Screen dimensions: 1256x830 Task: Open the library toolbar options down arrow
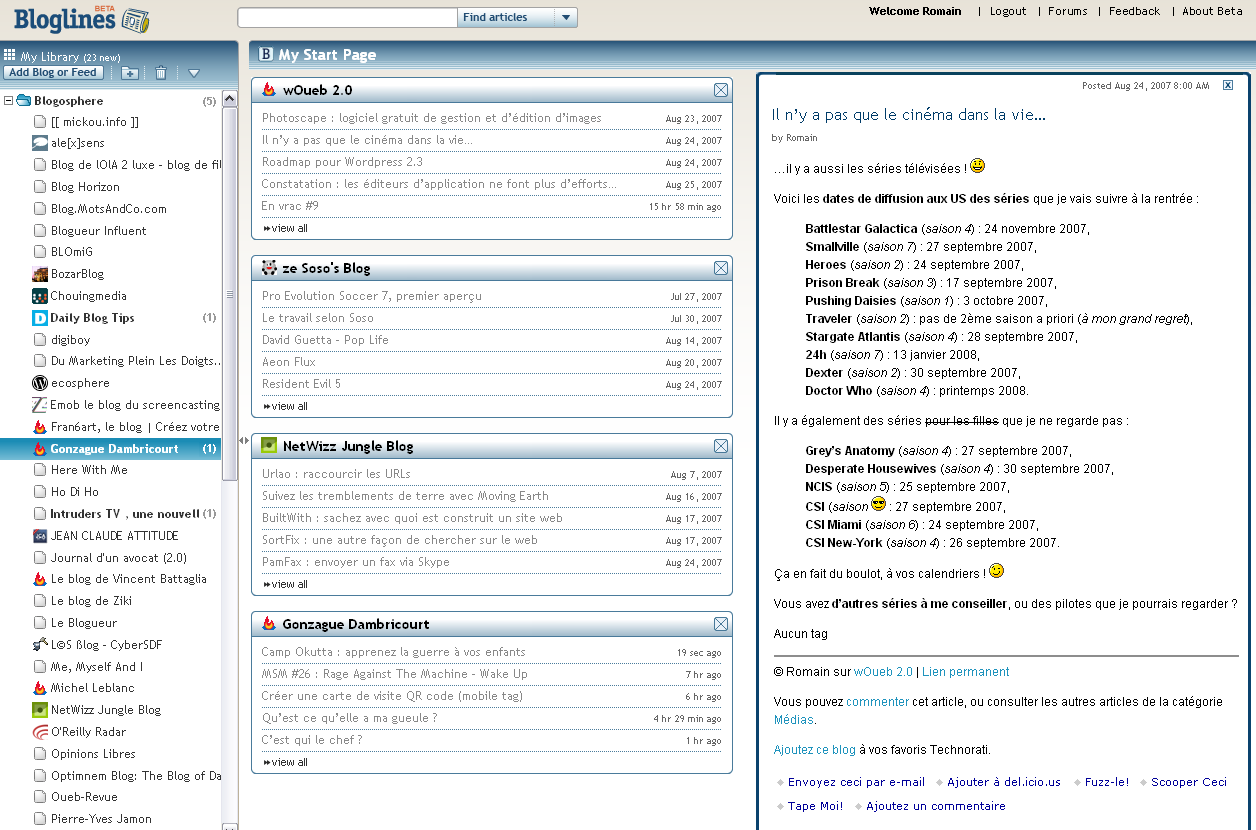194,73
